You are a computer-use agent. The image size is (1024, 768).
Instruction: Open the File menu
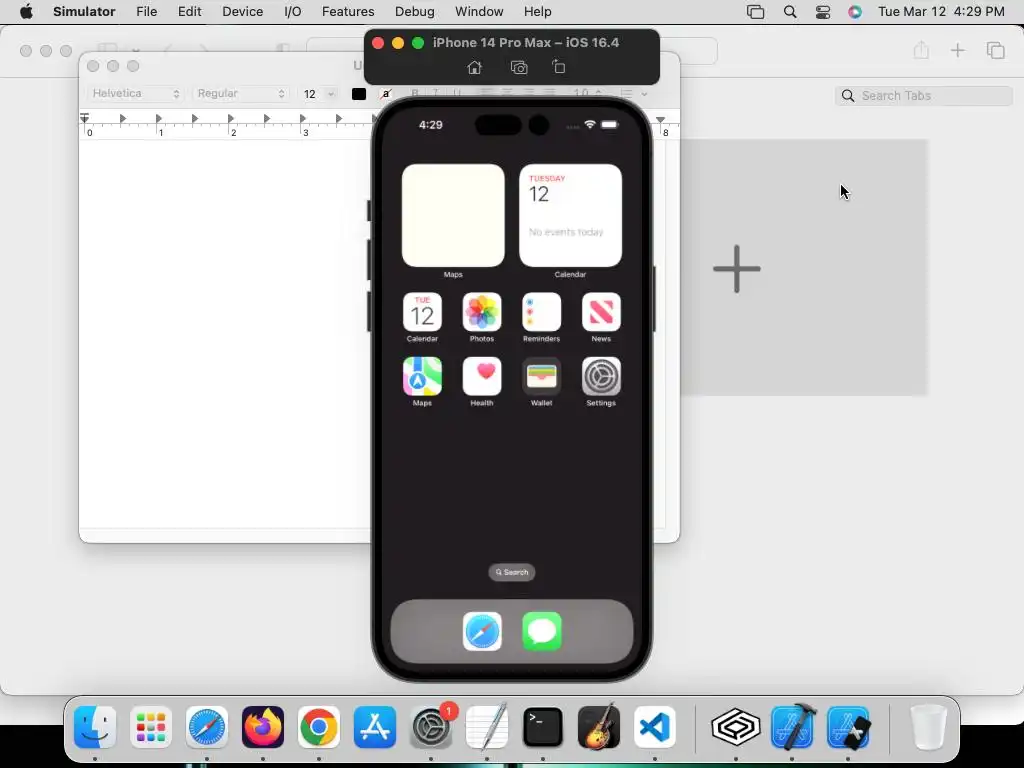[146, 12]
